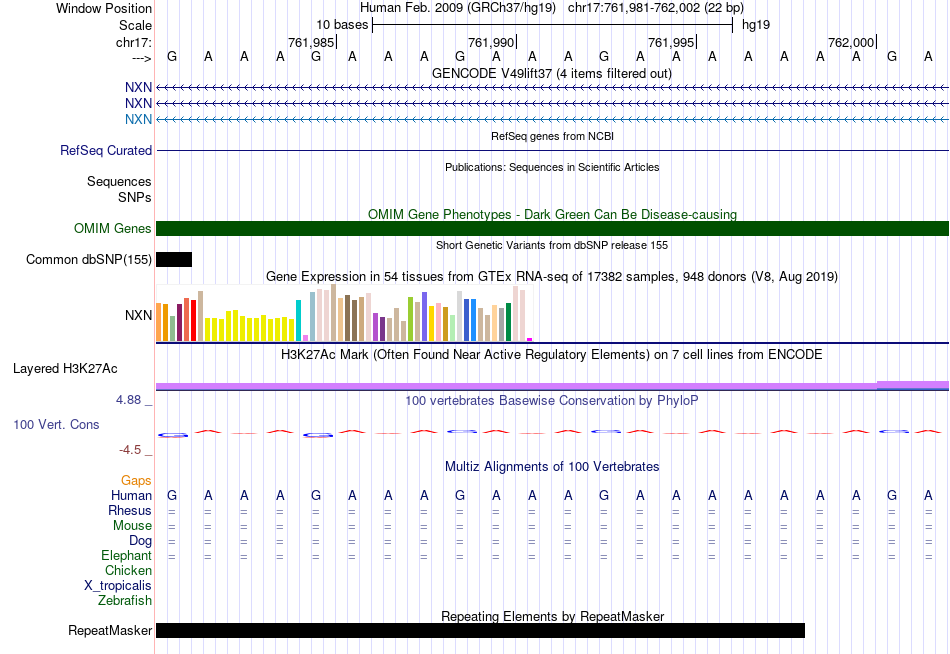Click the RepeatMasker track label
The height and width of the screenshot is (654, 950).
[110, 631]
